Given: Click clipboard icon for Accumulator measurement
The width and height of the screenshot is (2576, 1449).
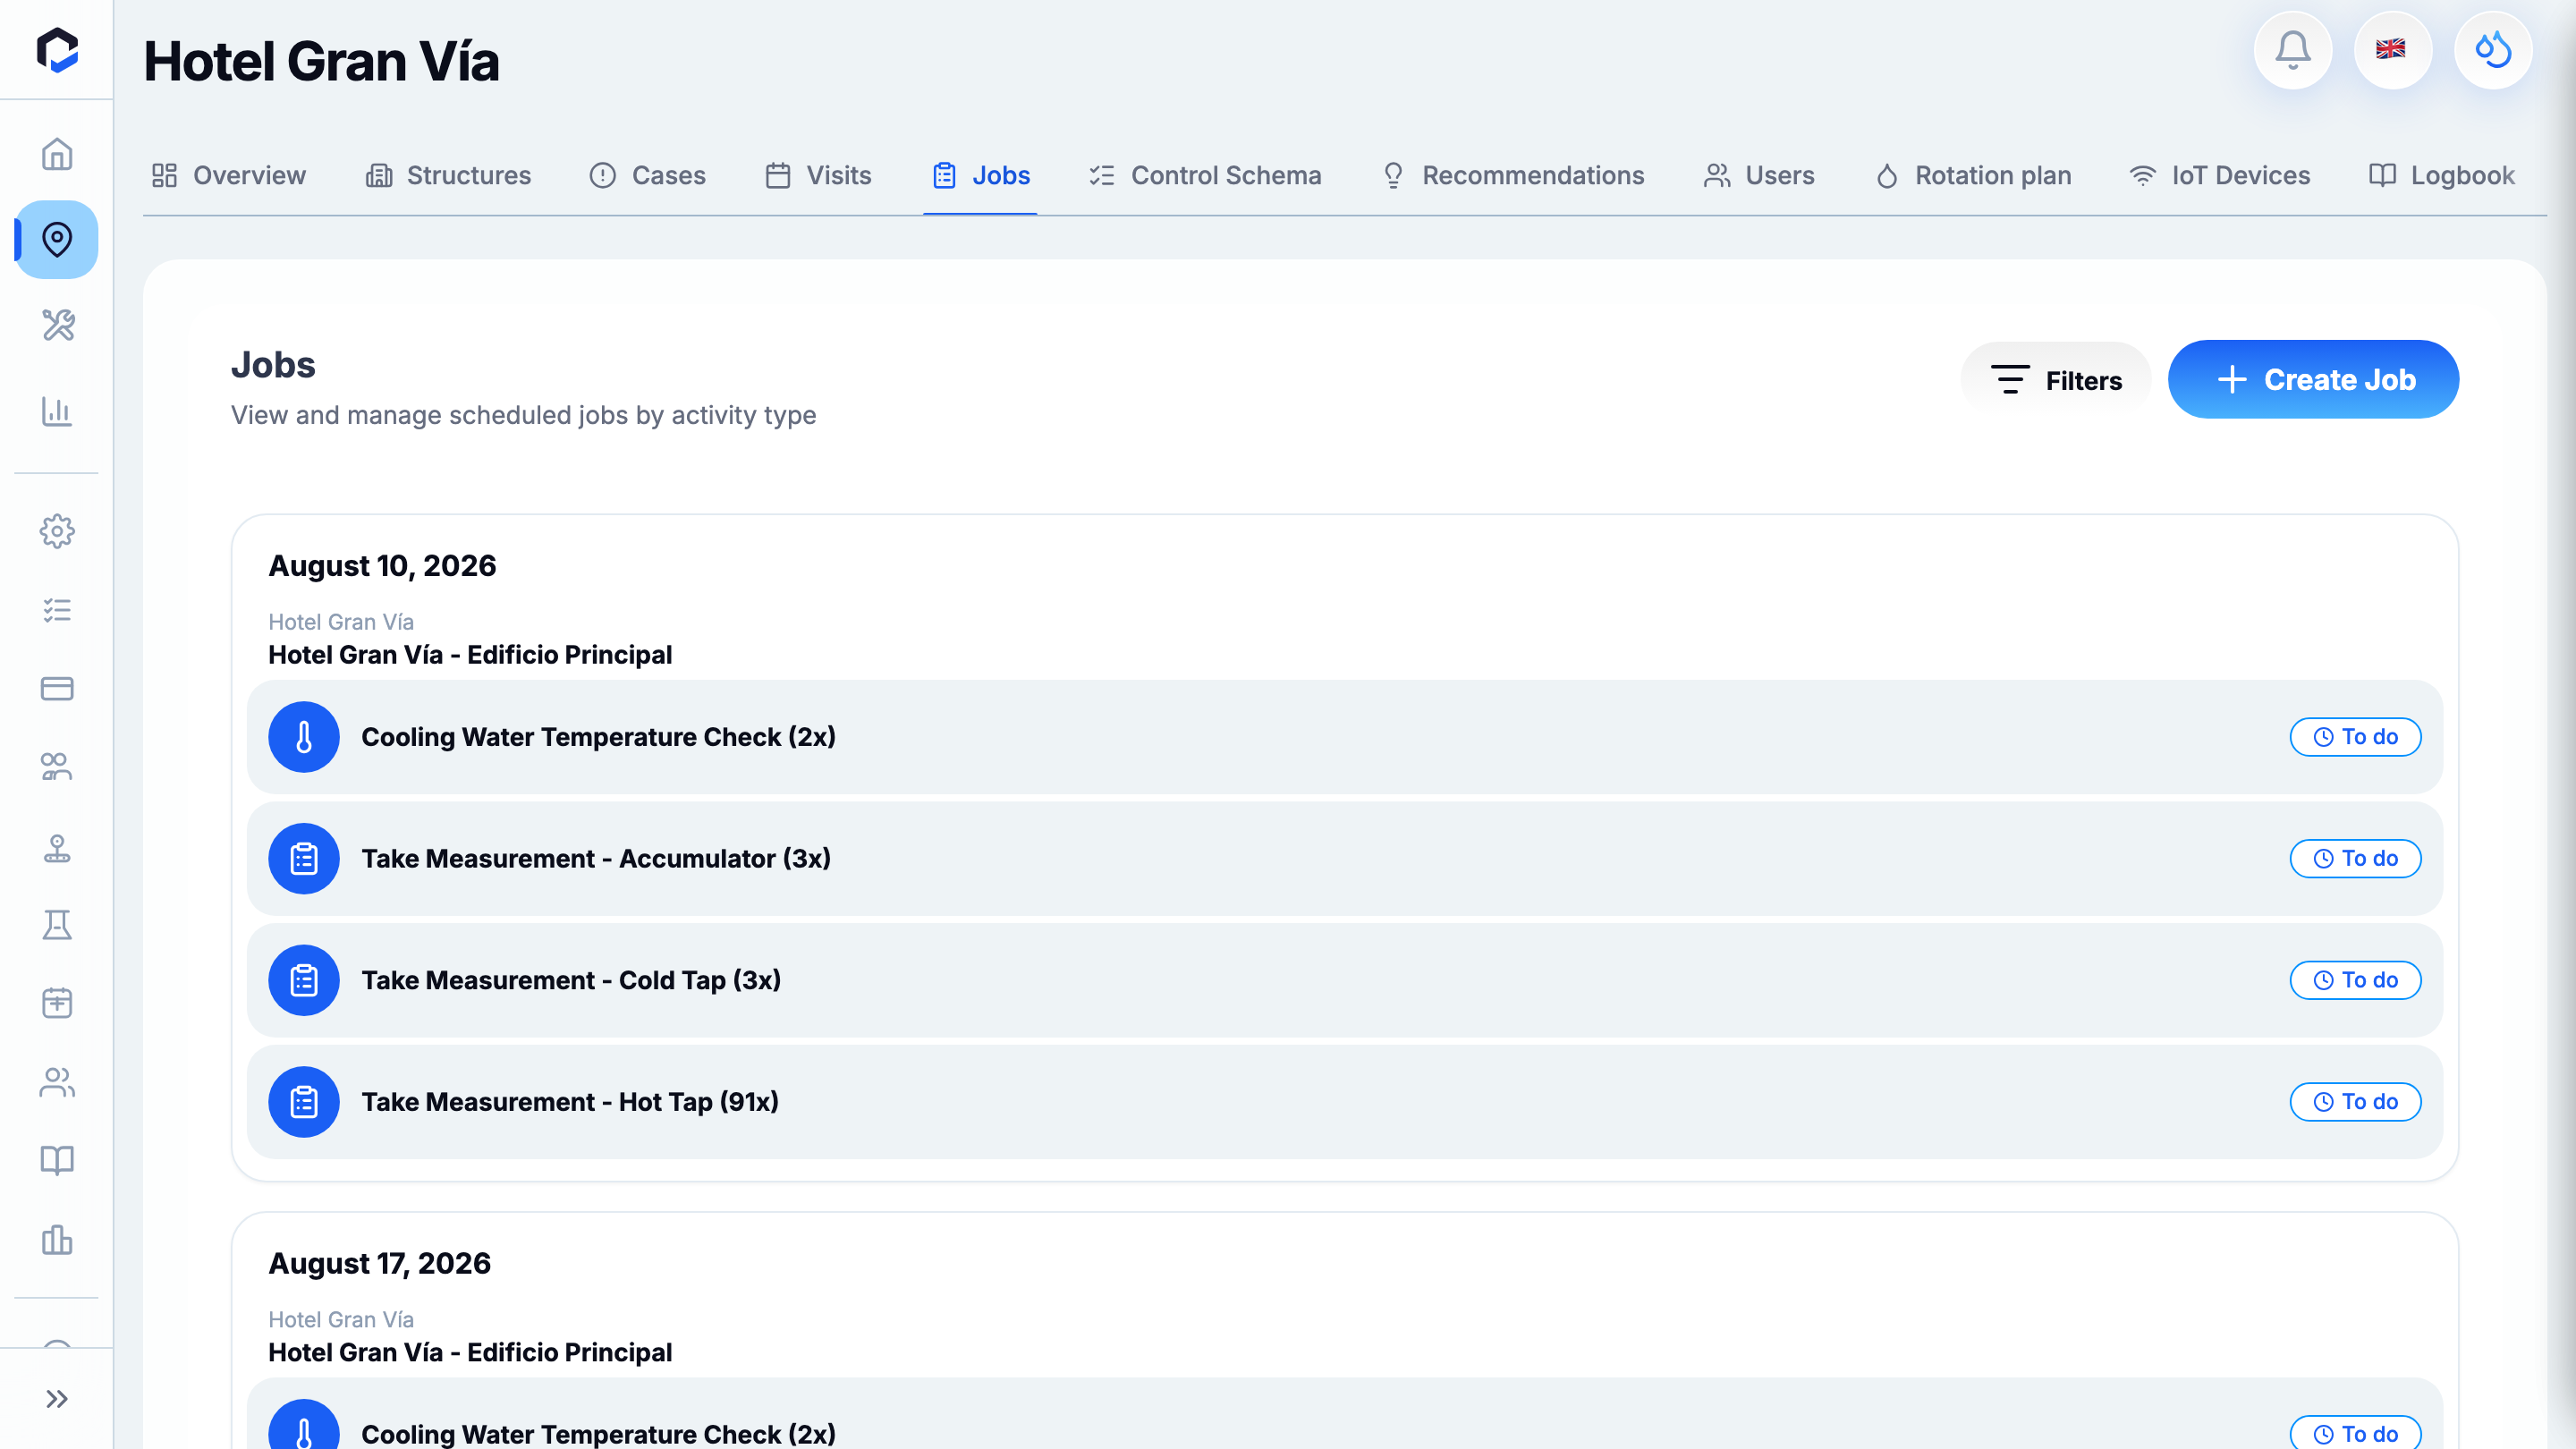Looking at the screenshot, I should (304, 859).
